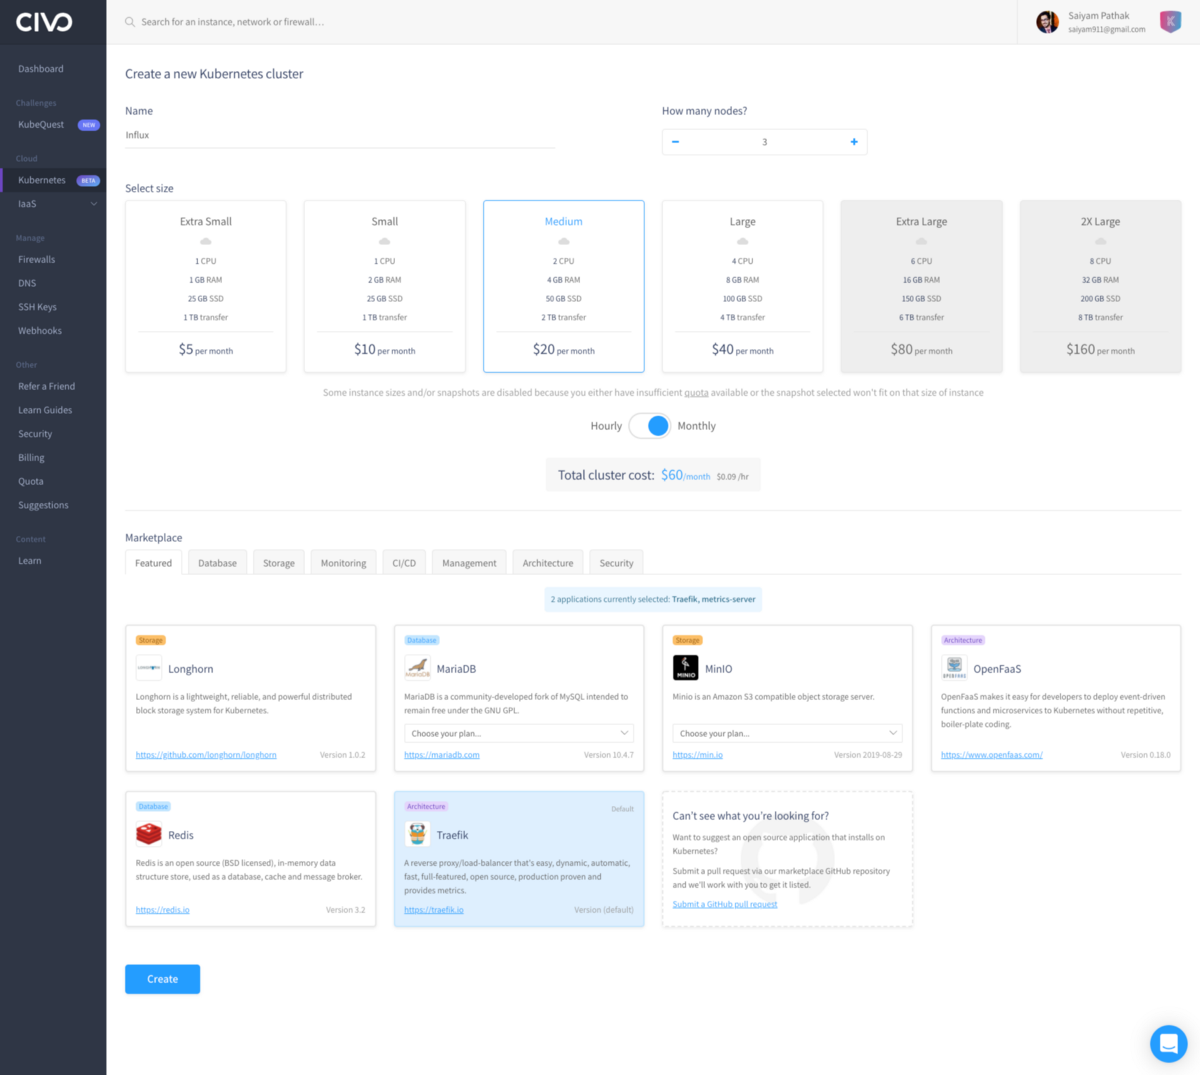1200x1075 pixels.
Task: Open the chat support bubble
Action: coord(1168,1043)
